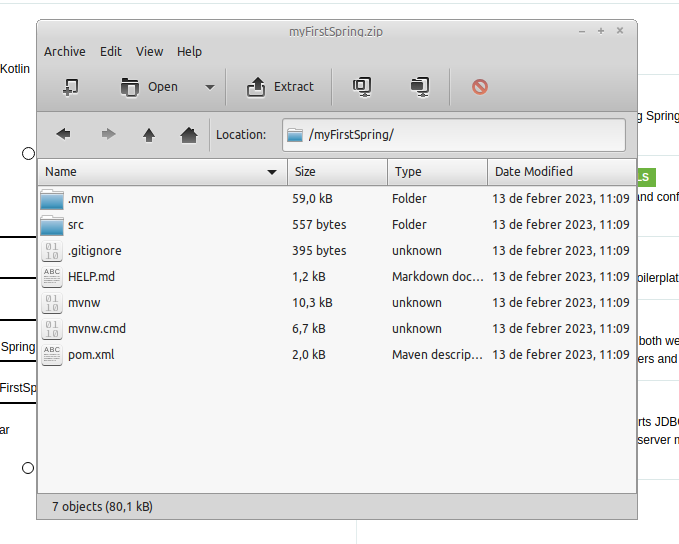Click the folder icon in Location field
Viewport: 679px width, 544px height.
(x=295, y=135)
